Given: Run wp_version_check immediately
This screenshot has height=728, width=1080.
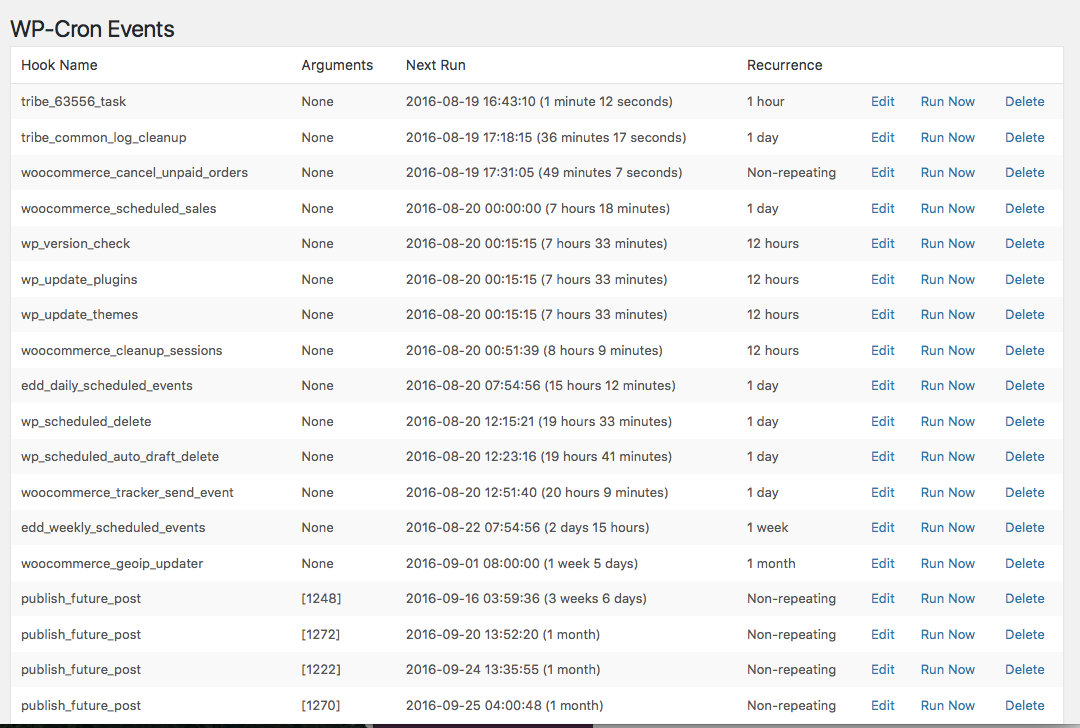Looking at the screenshot, I should coord(947,244).
